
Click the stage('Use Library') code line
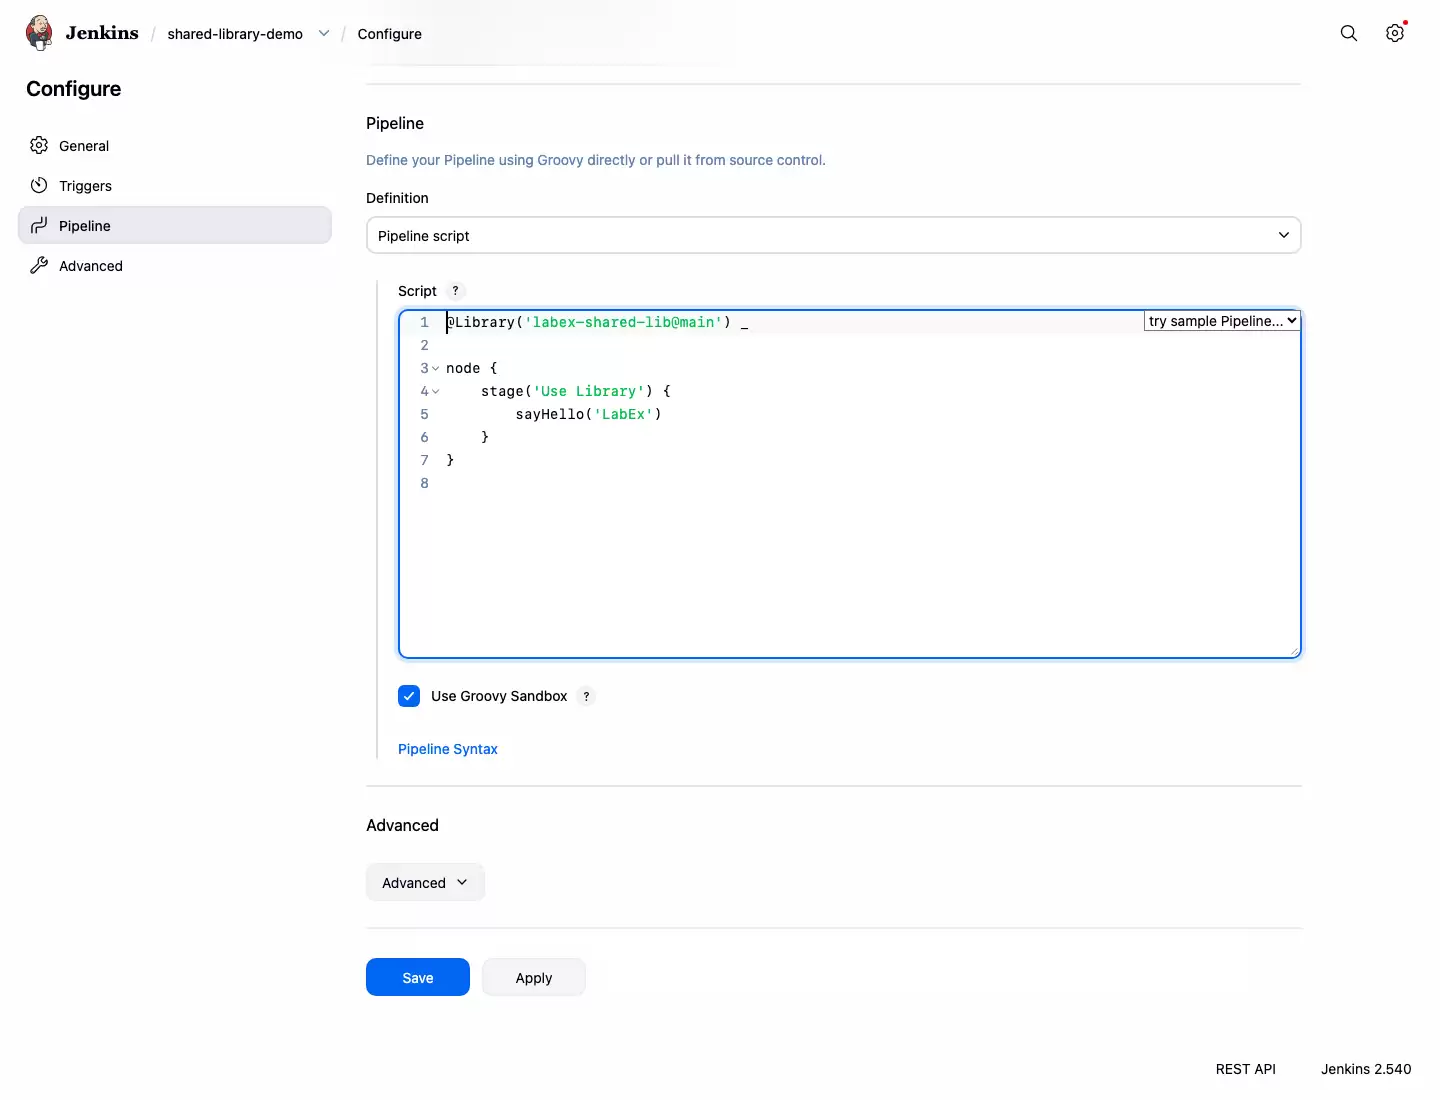click(x=576, y=391)
